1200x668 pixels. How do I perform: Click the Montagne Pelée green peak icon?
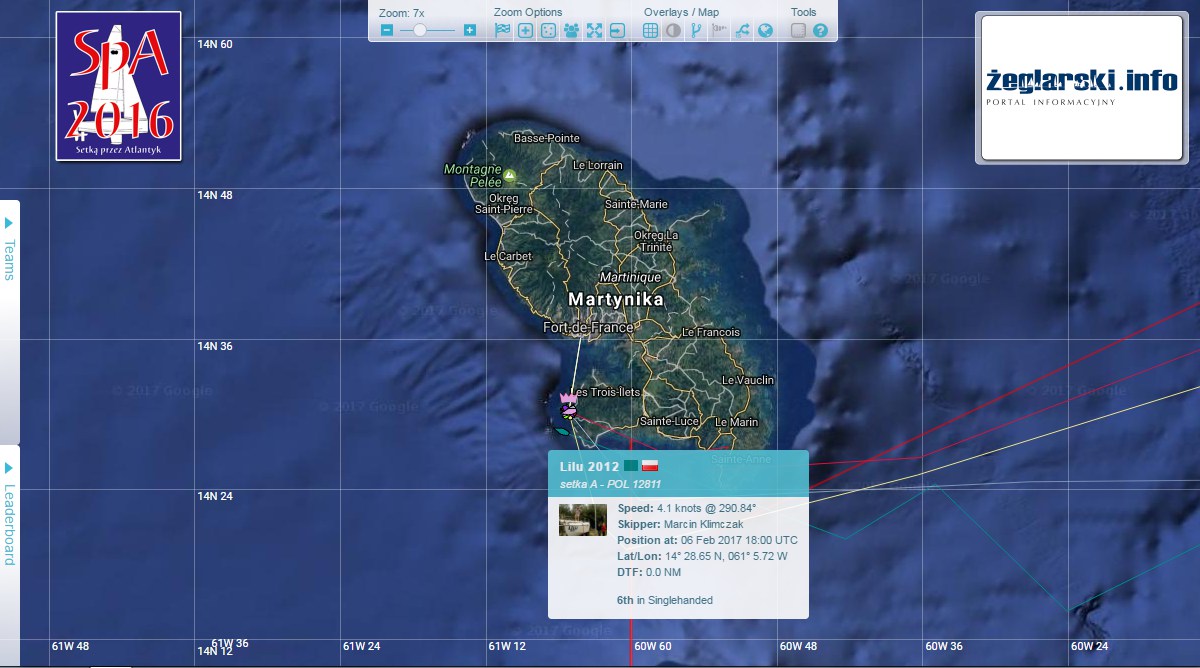pos(510,176)
